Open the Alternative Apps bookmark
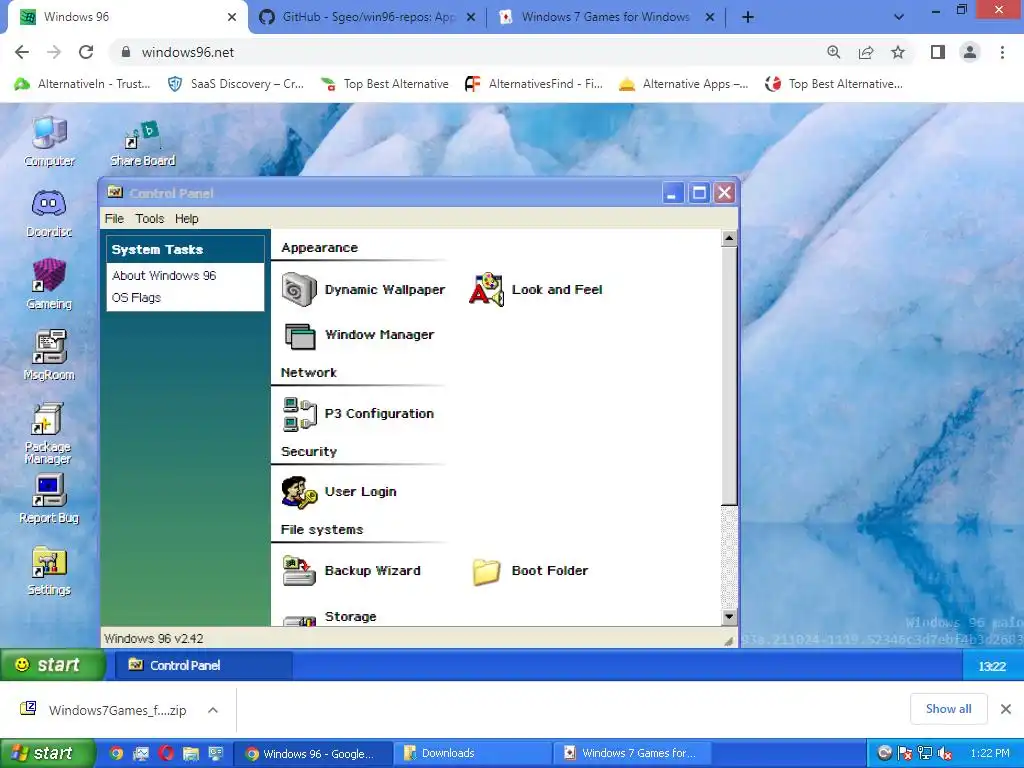 coord(683,84)
